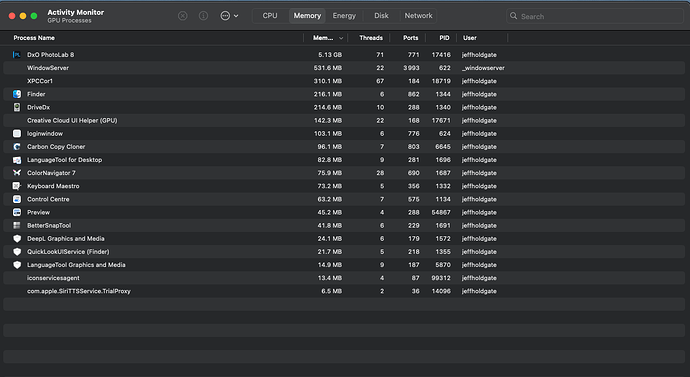Switch to the Energy tab
This screenshot has height=377, width=690.
tap(344, 16)
